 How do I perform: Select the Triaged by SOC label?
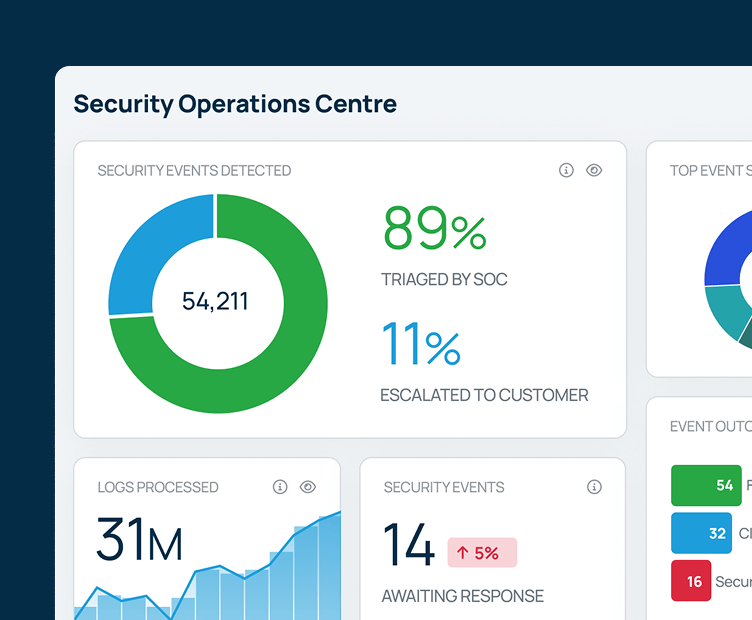pos(444,280)
